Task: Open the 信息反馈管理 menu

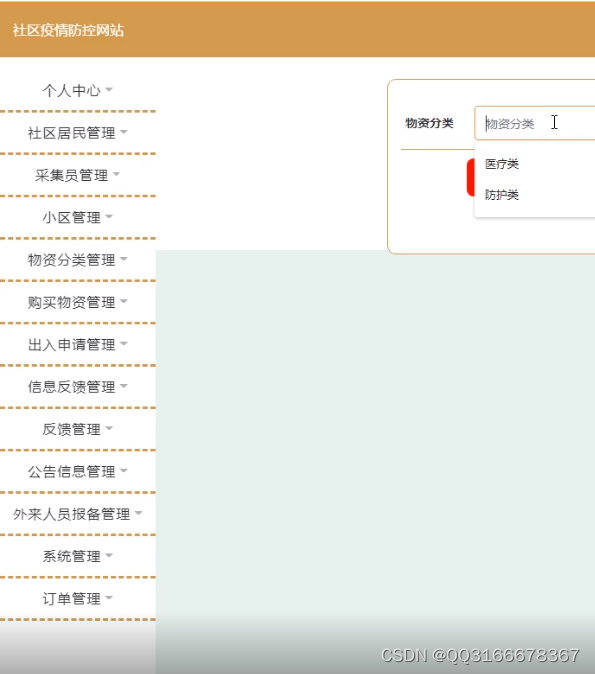Action: pyautogui.click(x=77, y=386)
